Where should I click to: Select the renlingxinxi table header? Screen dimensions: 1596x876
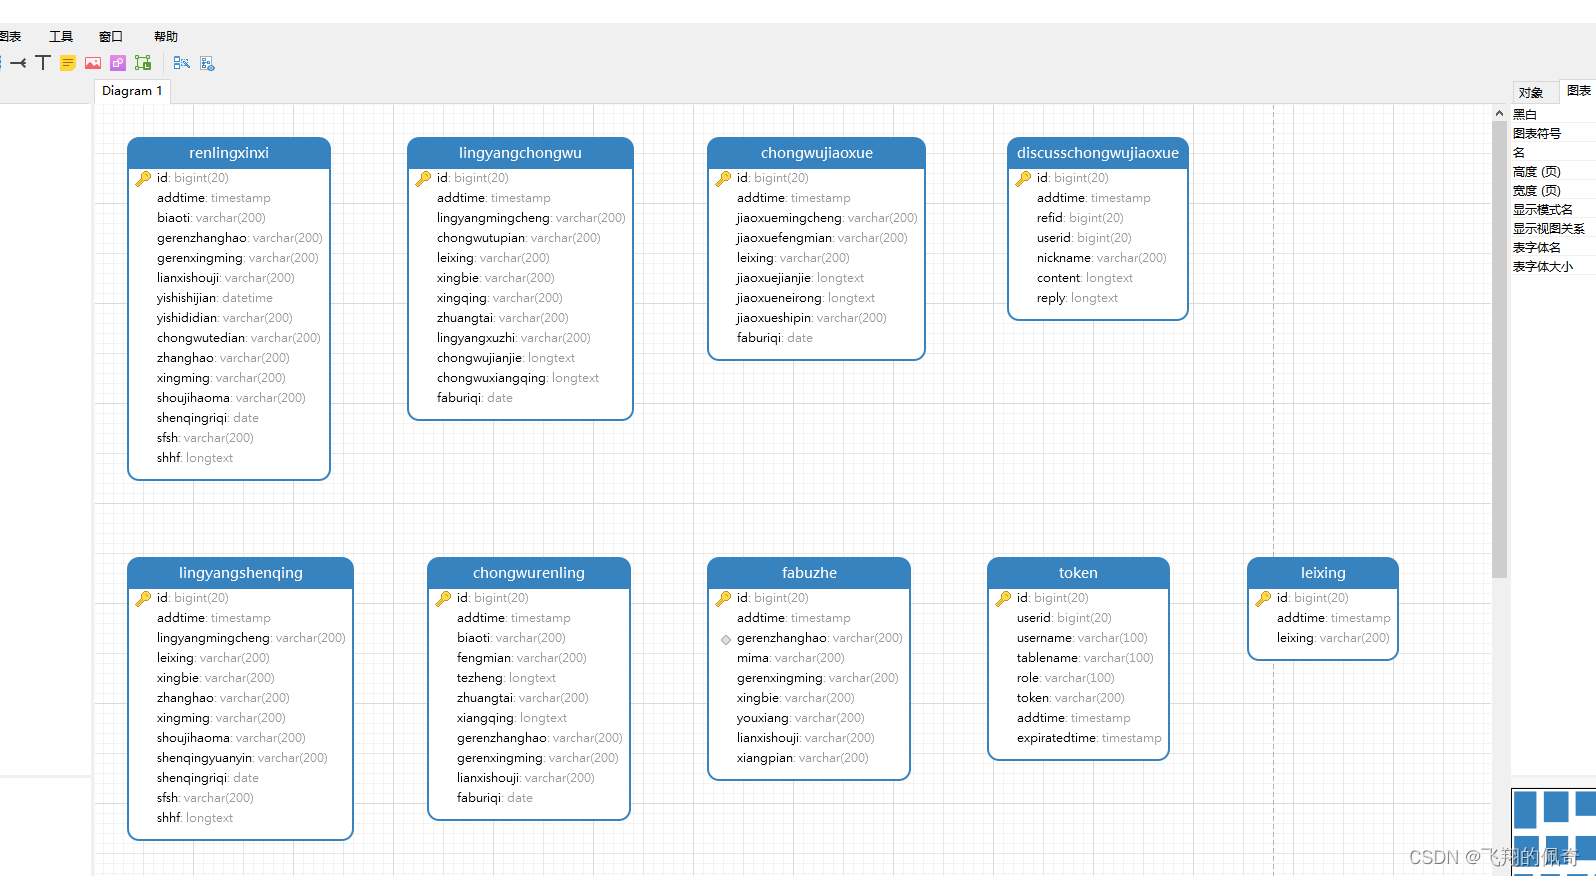pyautogui.click(x=229, y=153)
